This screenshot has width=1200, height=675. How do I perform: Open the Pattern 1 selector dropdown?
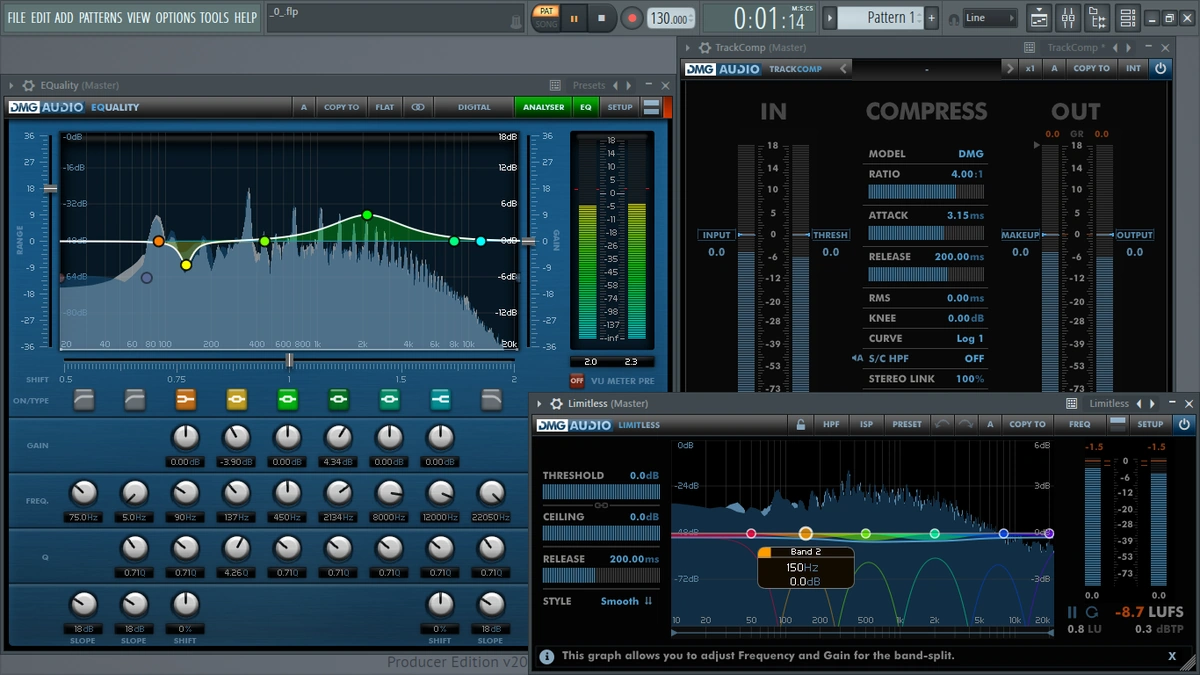880,18
